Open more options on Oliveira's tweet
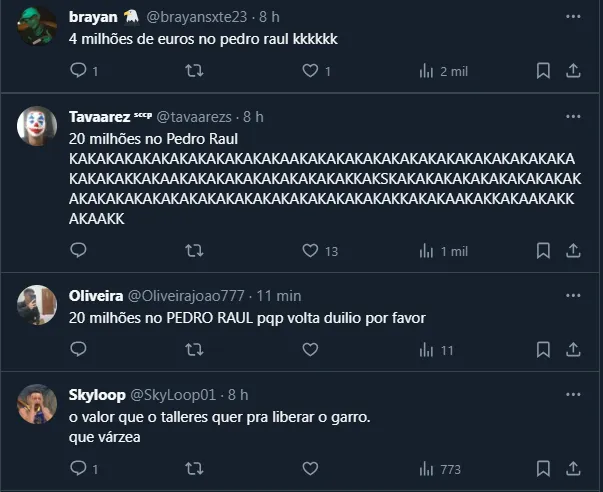This screenshot has width=603, height=492. click(x=572, y=296)
